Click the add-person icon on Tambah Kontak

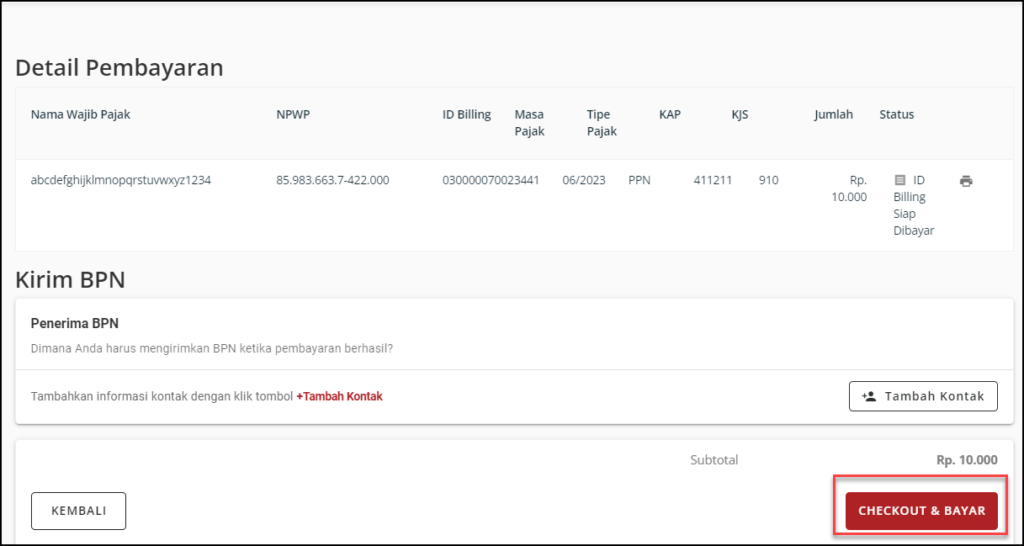pos(869,396)
